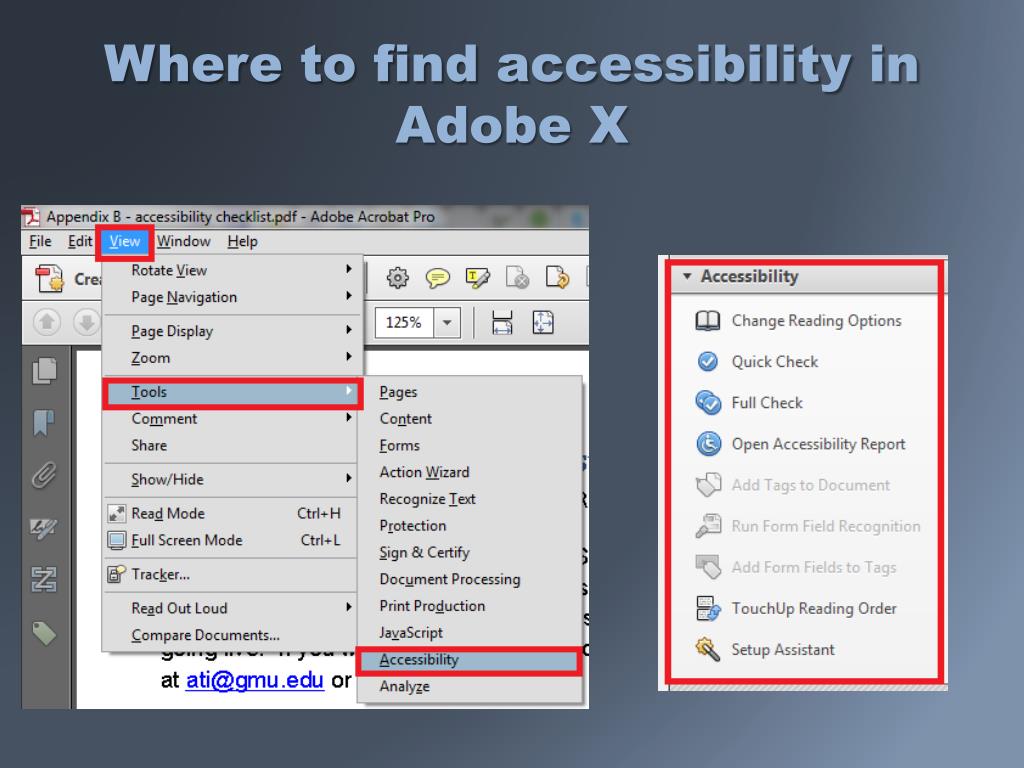This screenshot has width=1024, height=768.
Task: Click the fit width scrolling icon
Action: click(x=502, y=323)
